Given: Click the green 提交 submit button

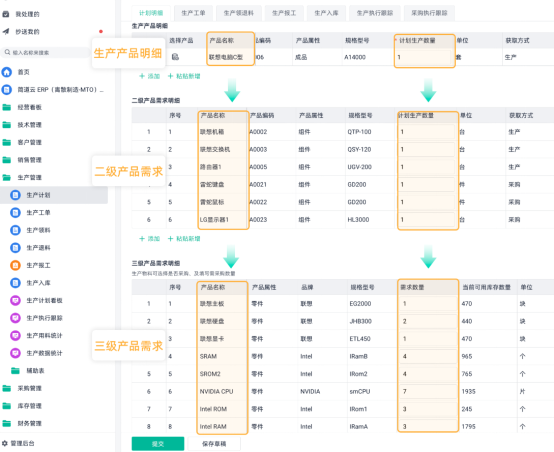Looking at the screenshot, I should (x=158, y=444).
